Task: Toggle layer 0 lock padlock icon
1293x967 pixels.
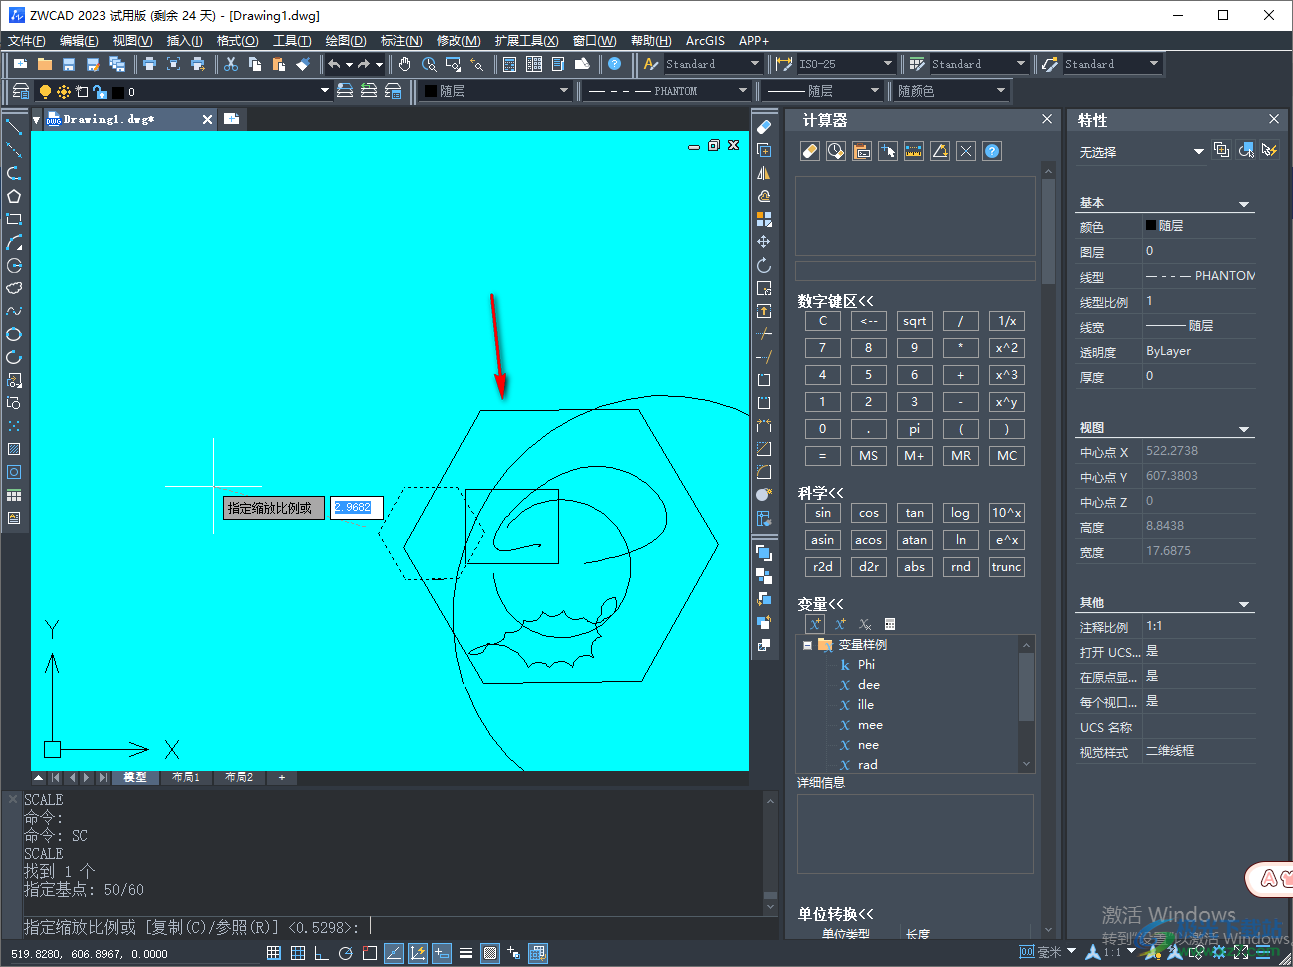Action: click(x=99, y=91)
